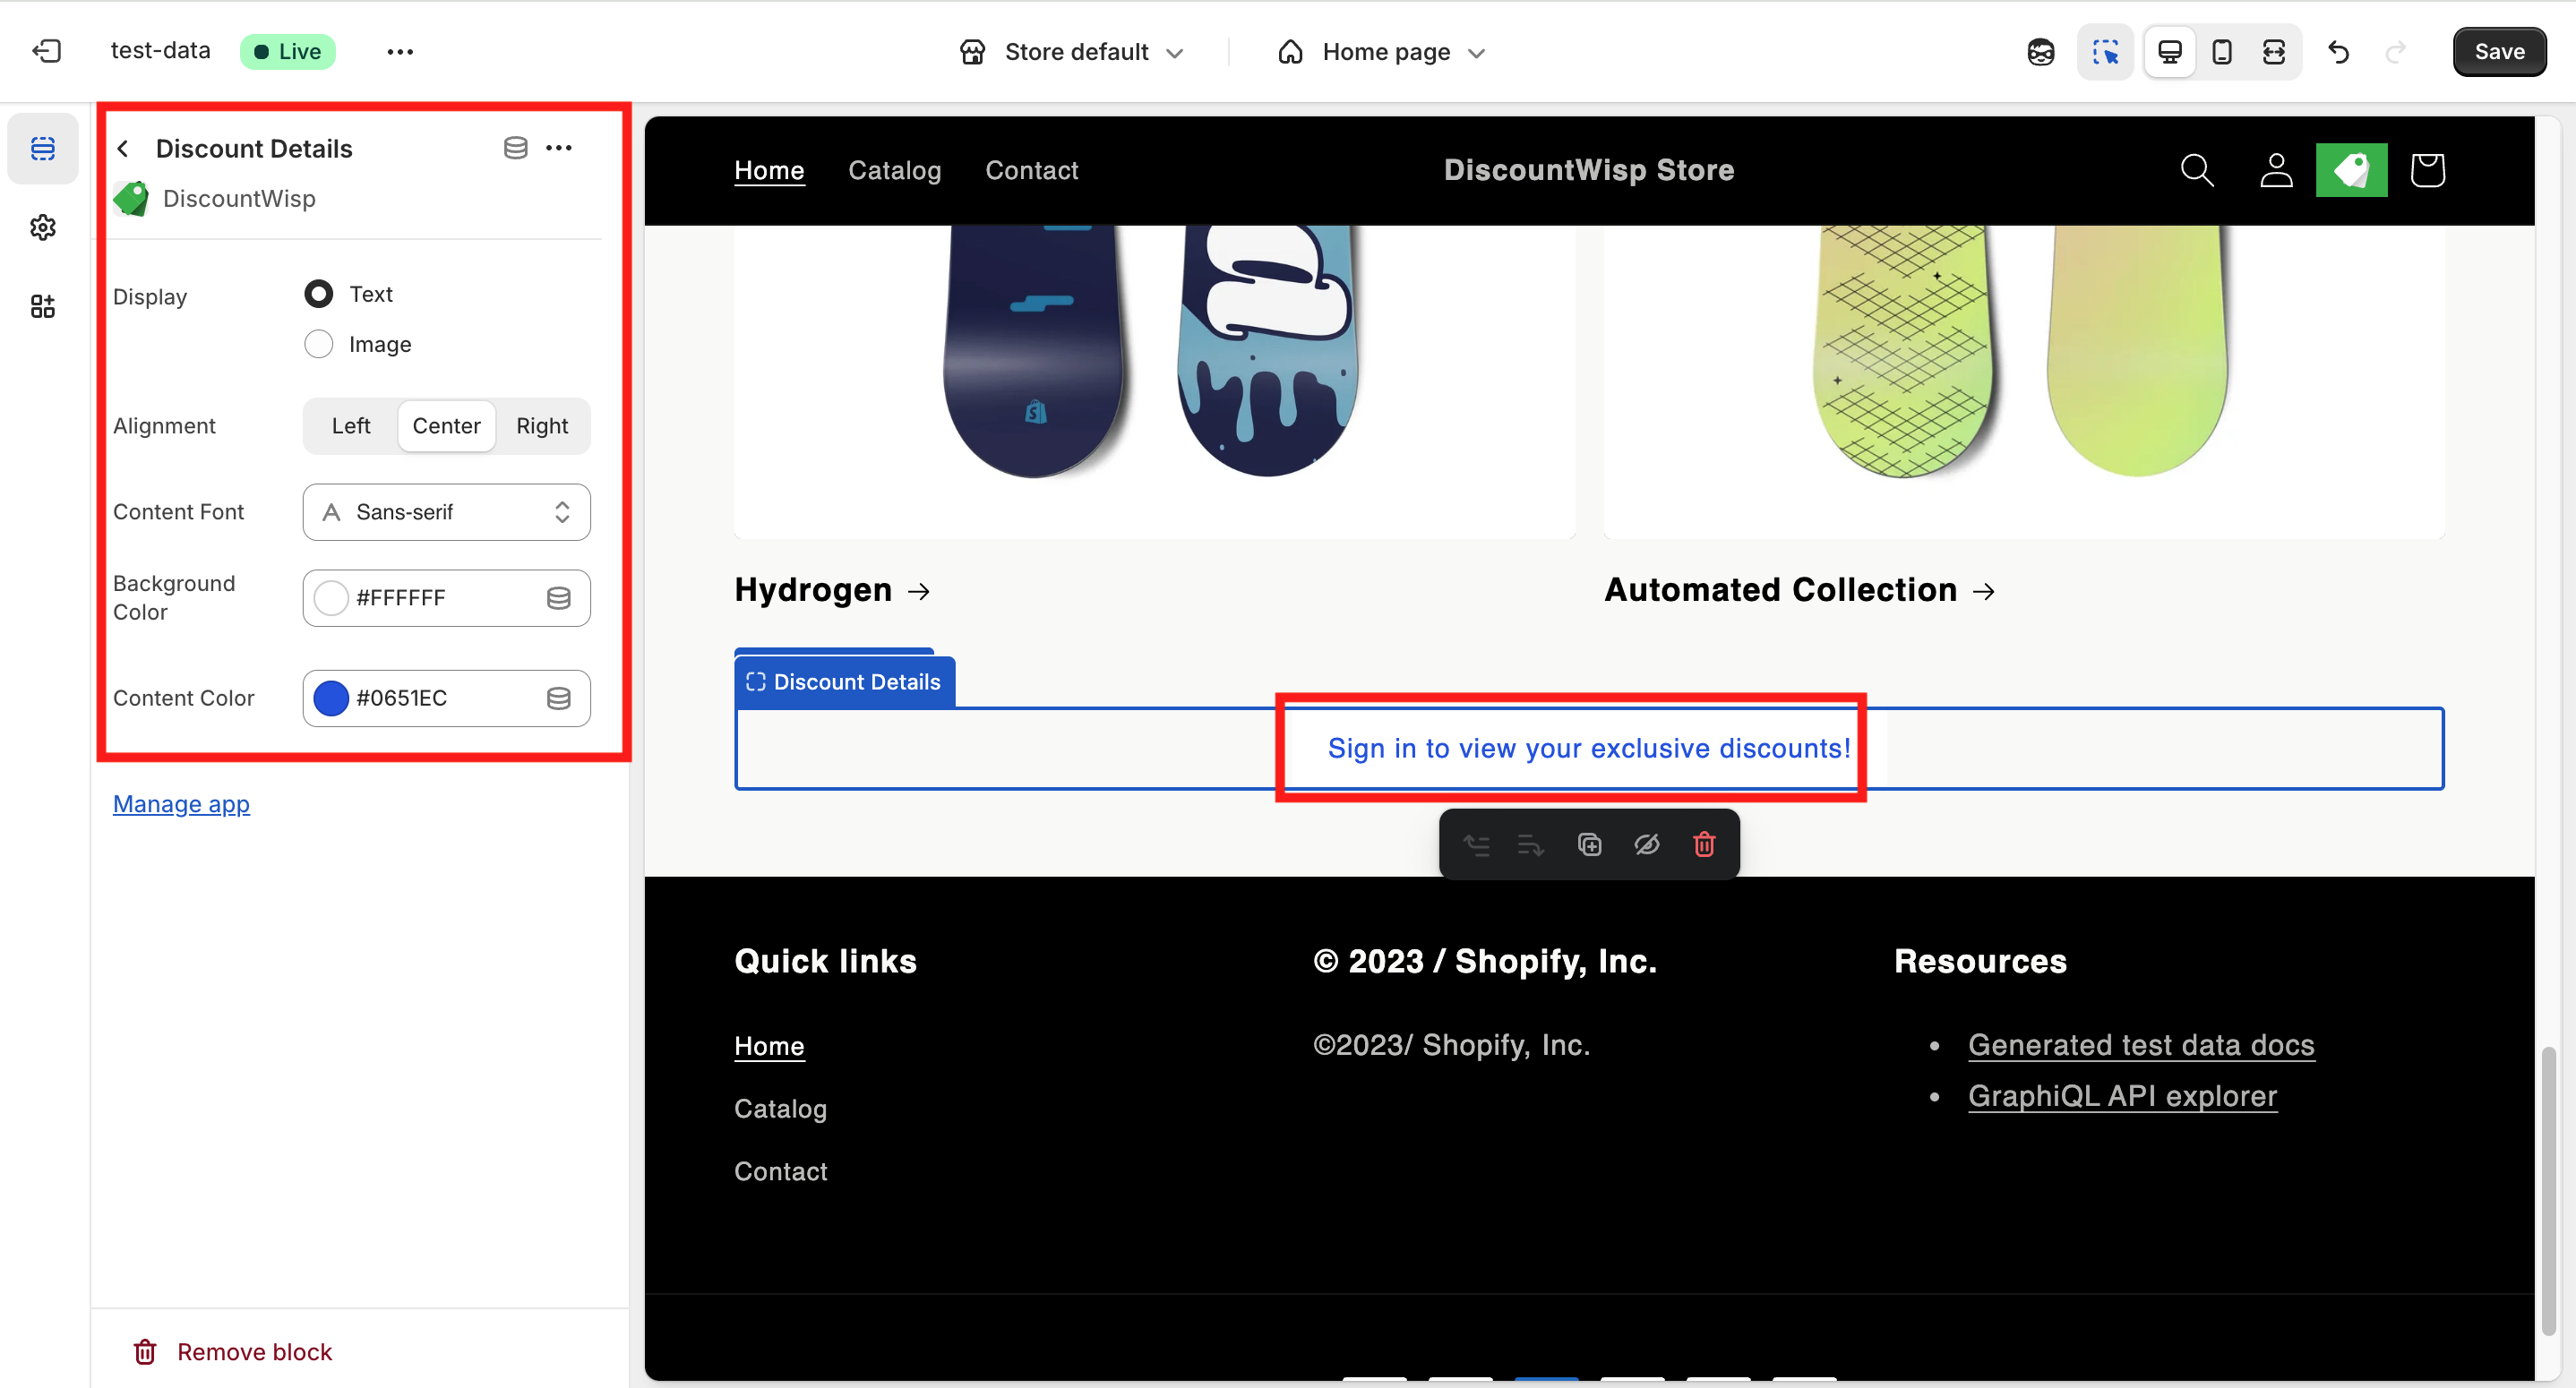Open the Manage app link
2576x1388 pixels.
[181, 804]
